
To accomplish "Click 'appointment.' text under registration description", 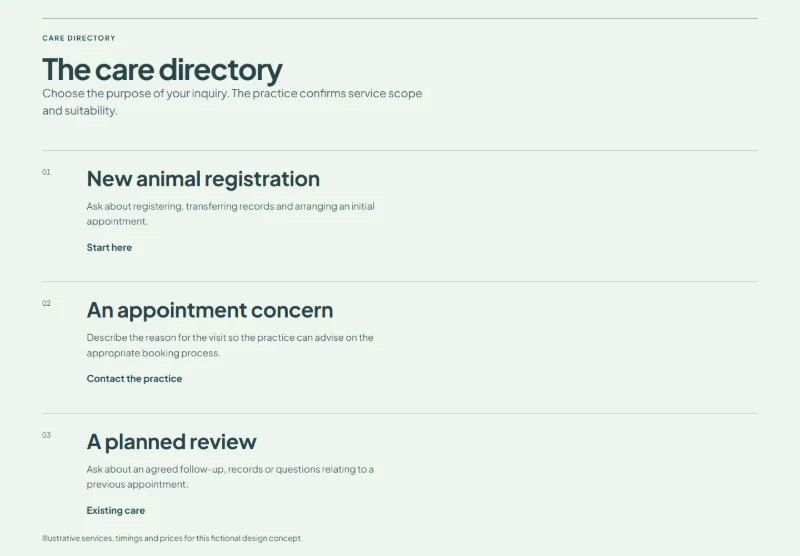I will 117,221.
